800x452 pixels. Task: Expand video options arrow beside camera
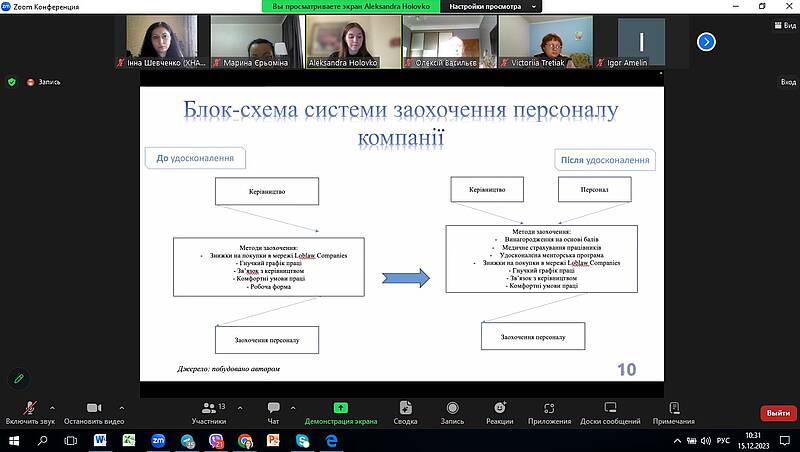[x=122, y=408]
